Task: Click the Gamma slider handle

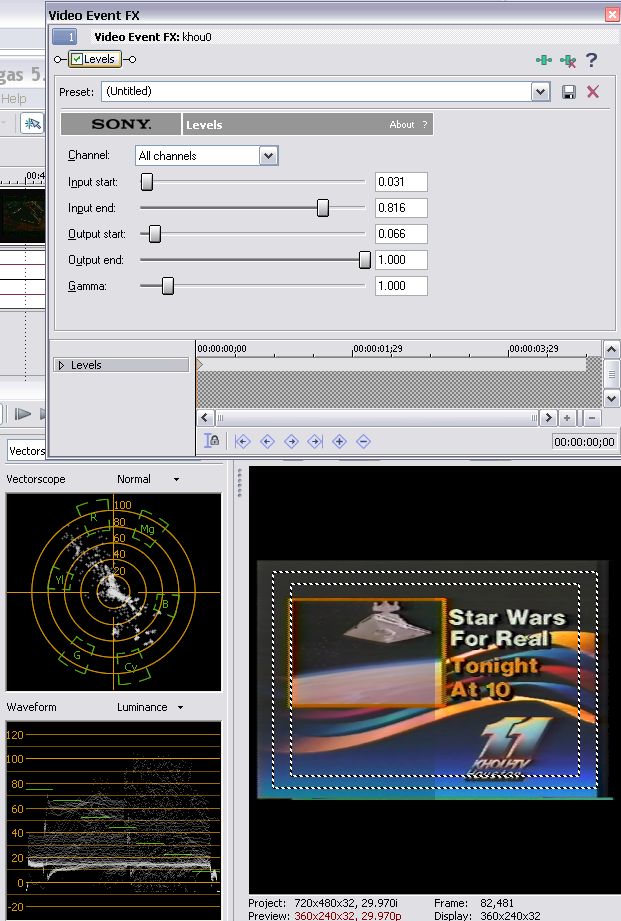Action: [168, 285]
